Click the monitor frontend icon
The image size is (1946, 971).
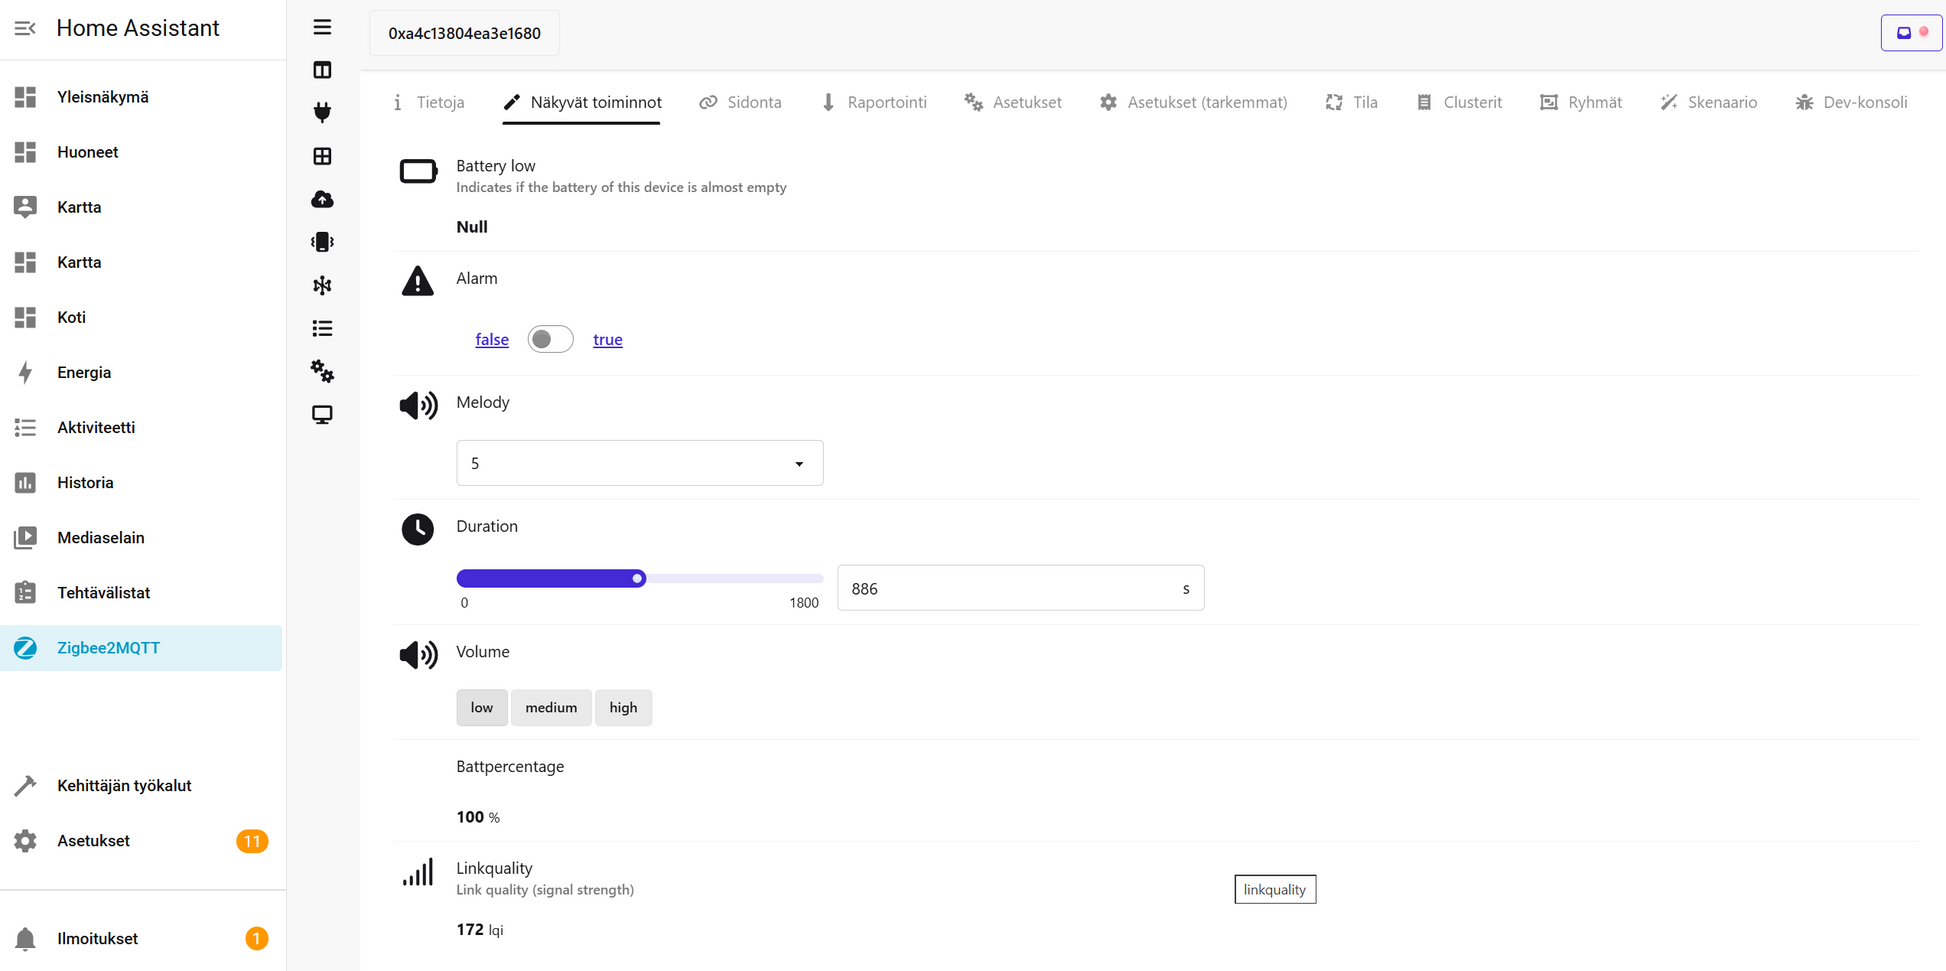(x=322, y=415)
